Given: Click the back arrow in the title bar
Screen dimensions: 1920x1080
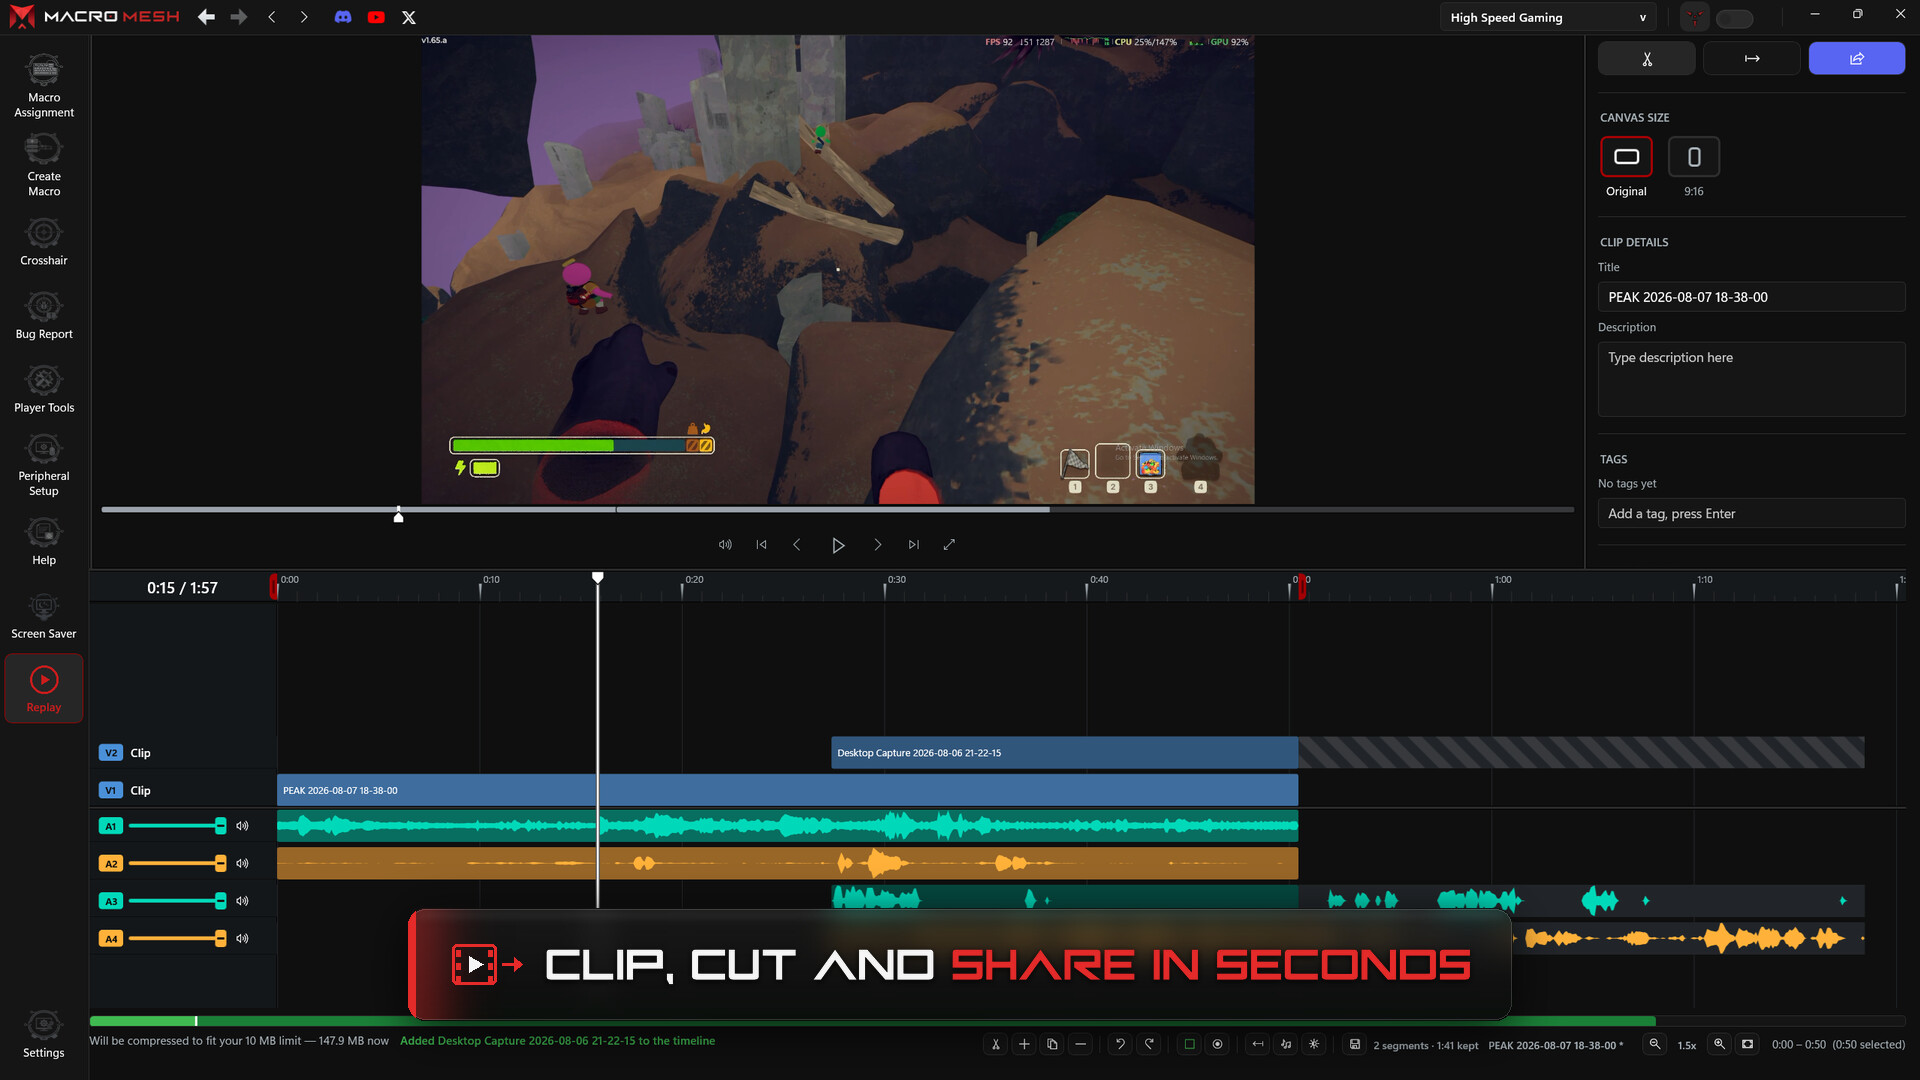Looking at the screenshot, I should click(206, 17).
